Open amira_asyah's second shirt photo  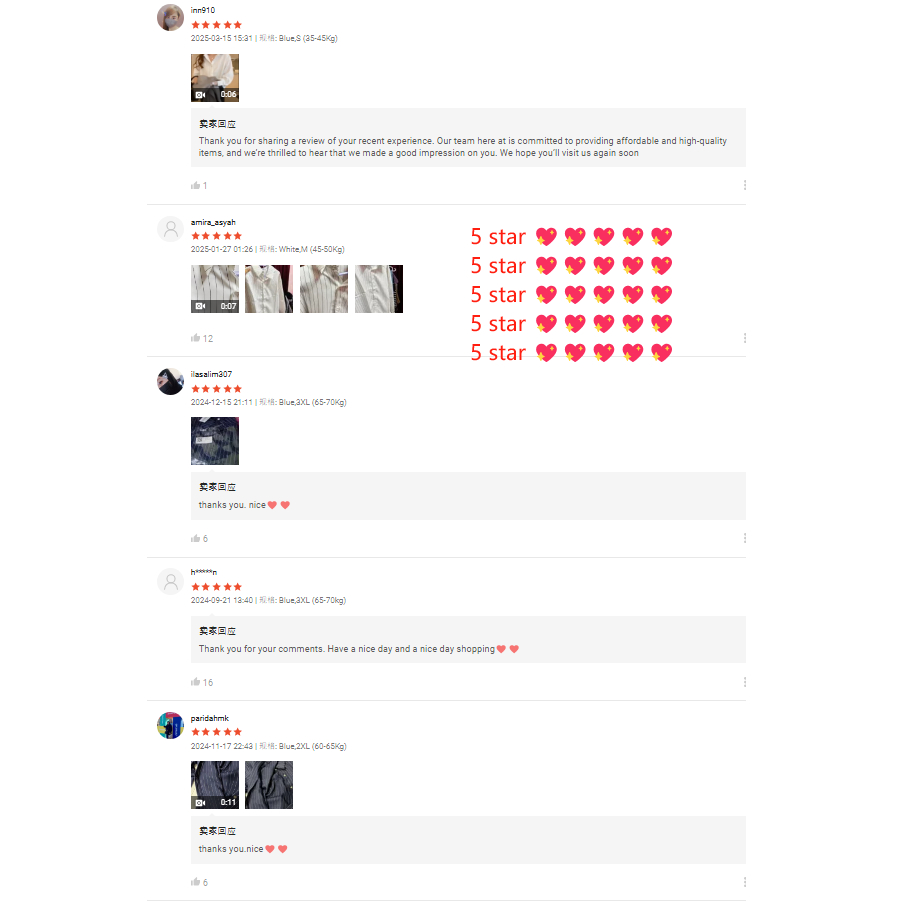(269, 289)
